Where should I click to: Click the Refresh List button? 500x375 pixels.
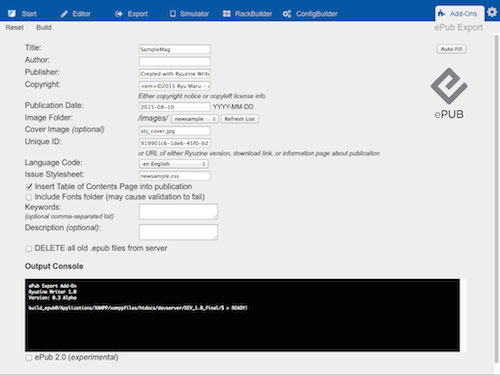[239, 119]
